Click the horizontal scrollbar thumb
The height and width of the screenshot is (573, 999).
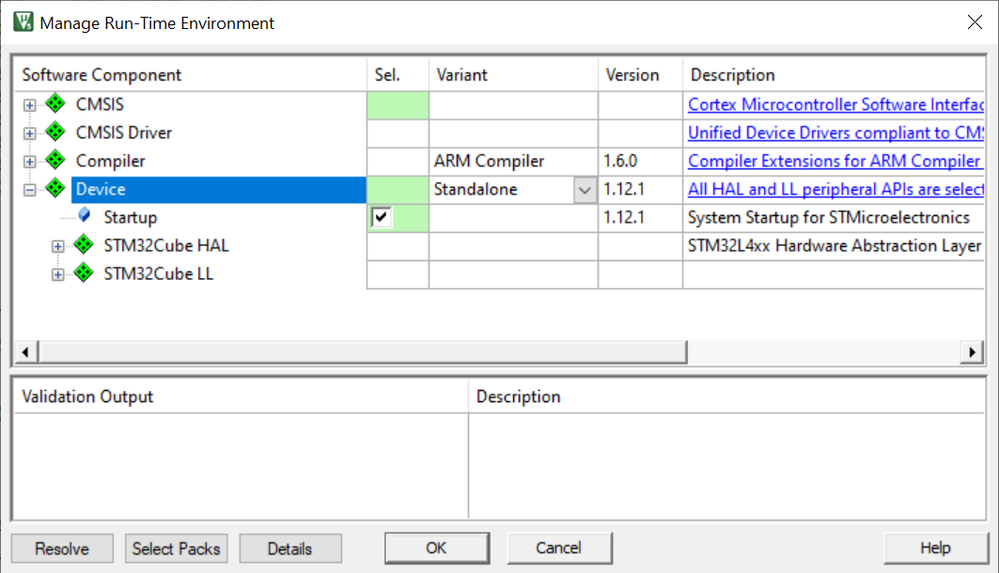363,352
